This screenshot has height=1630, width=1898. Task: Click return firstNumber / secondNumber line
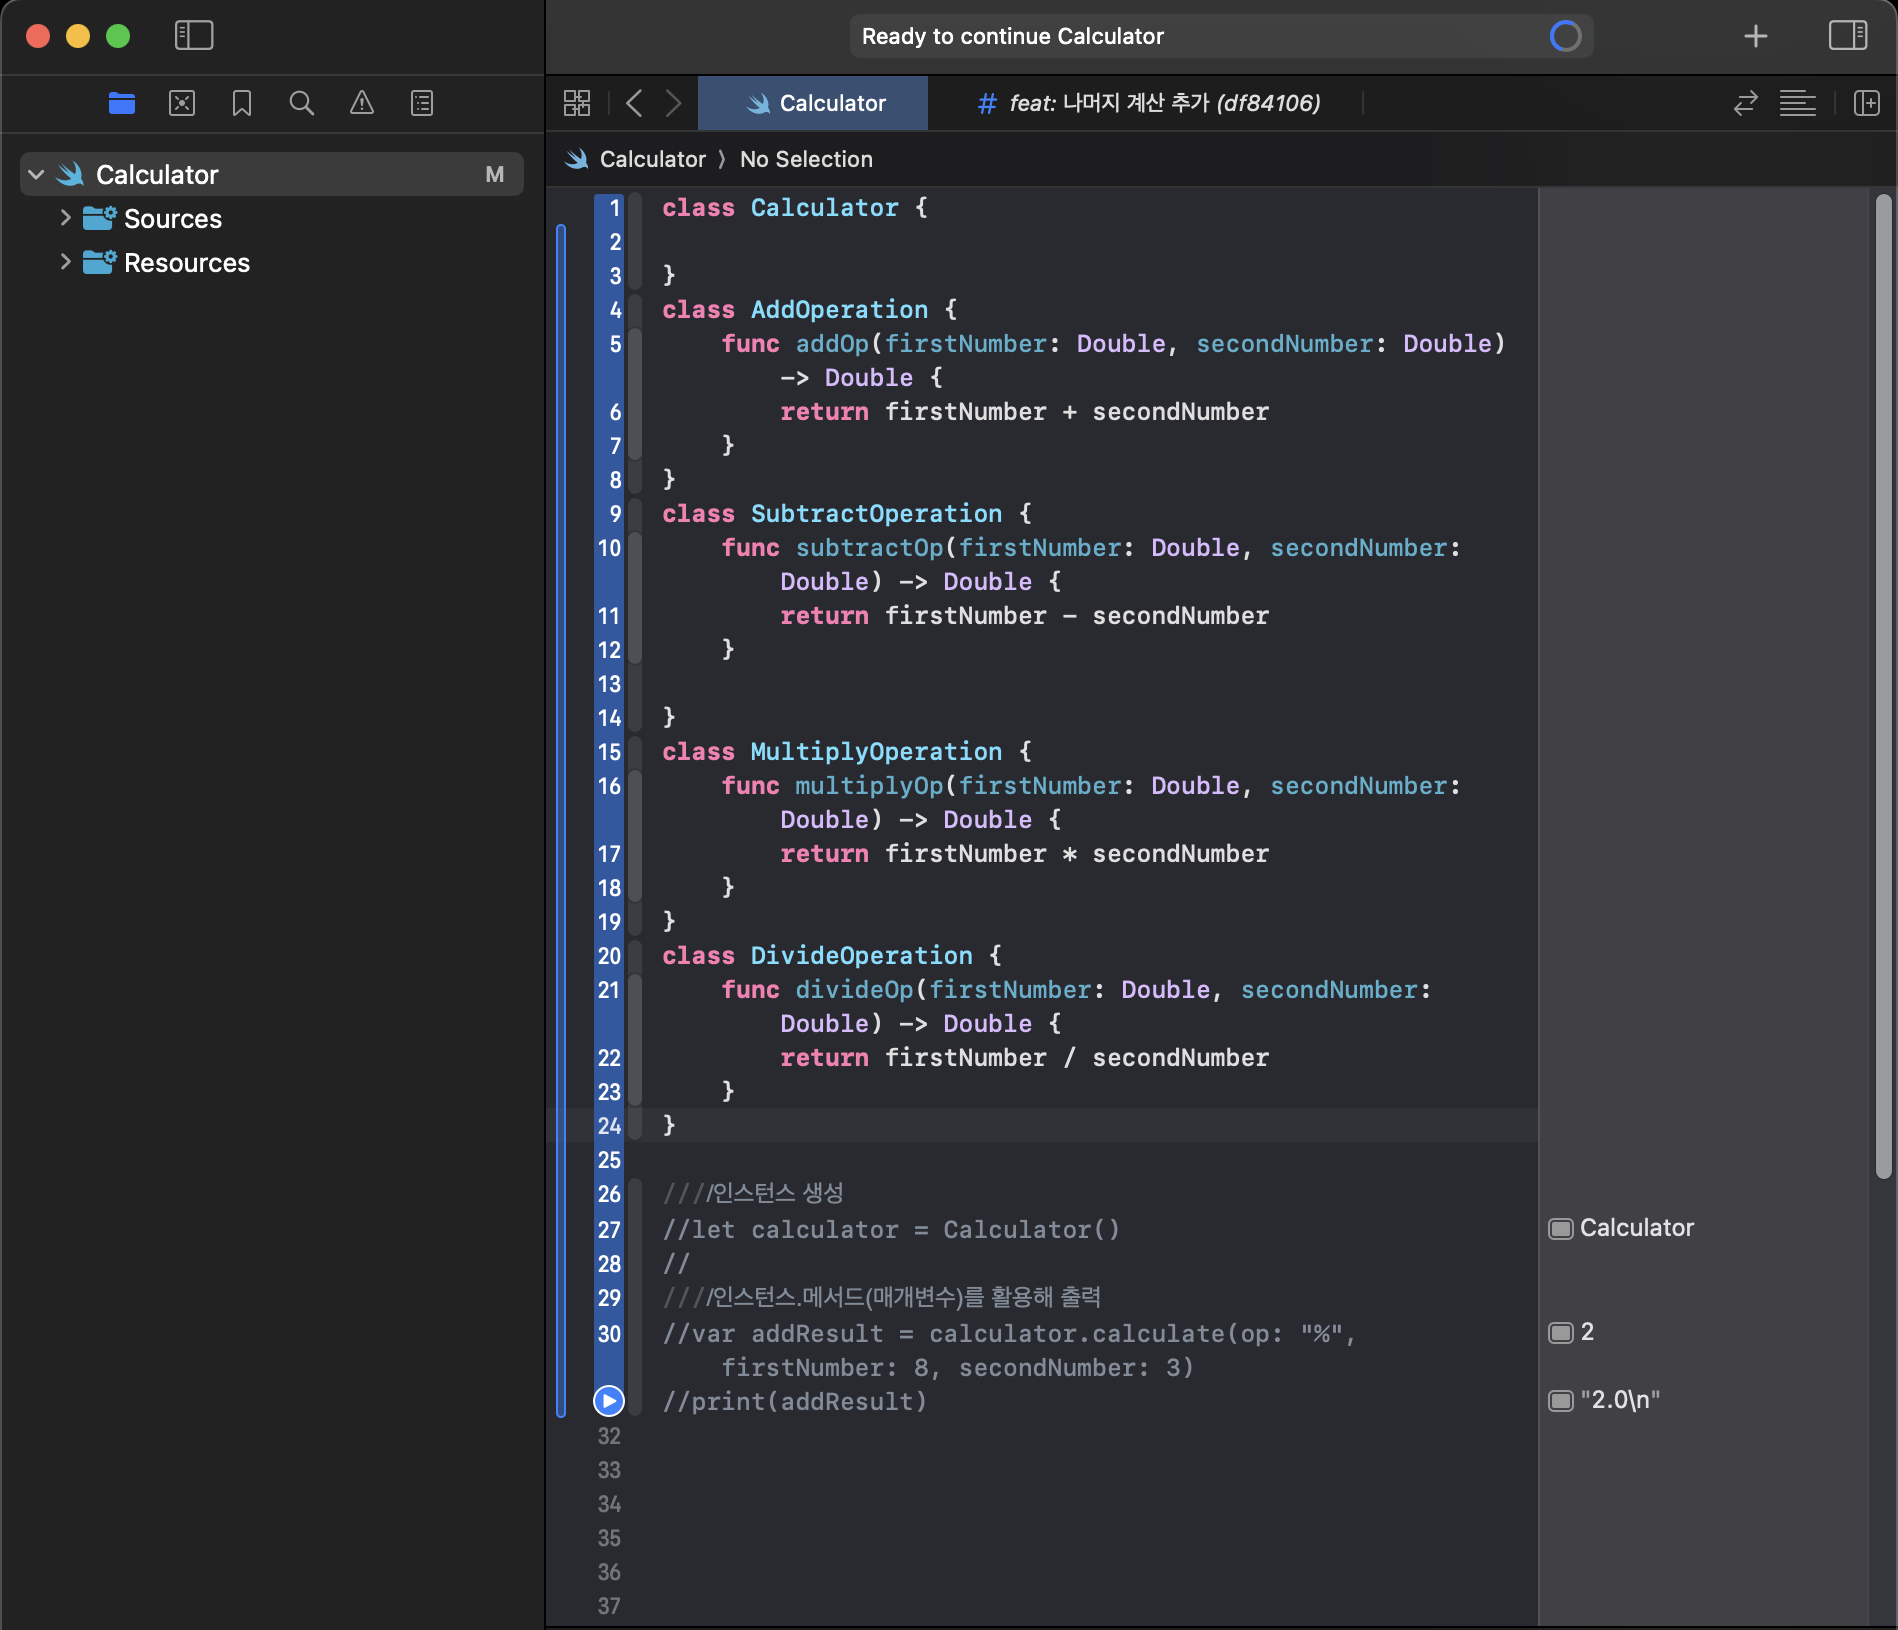1024,1058
